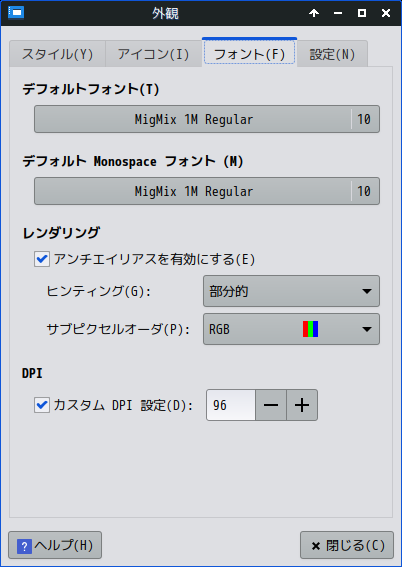Screen dimensions: 402x567
Task: Click the DPI value field showing 96
Action: click(x=231, y=405)
